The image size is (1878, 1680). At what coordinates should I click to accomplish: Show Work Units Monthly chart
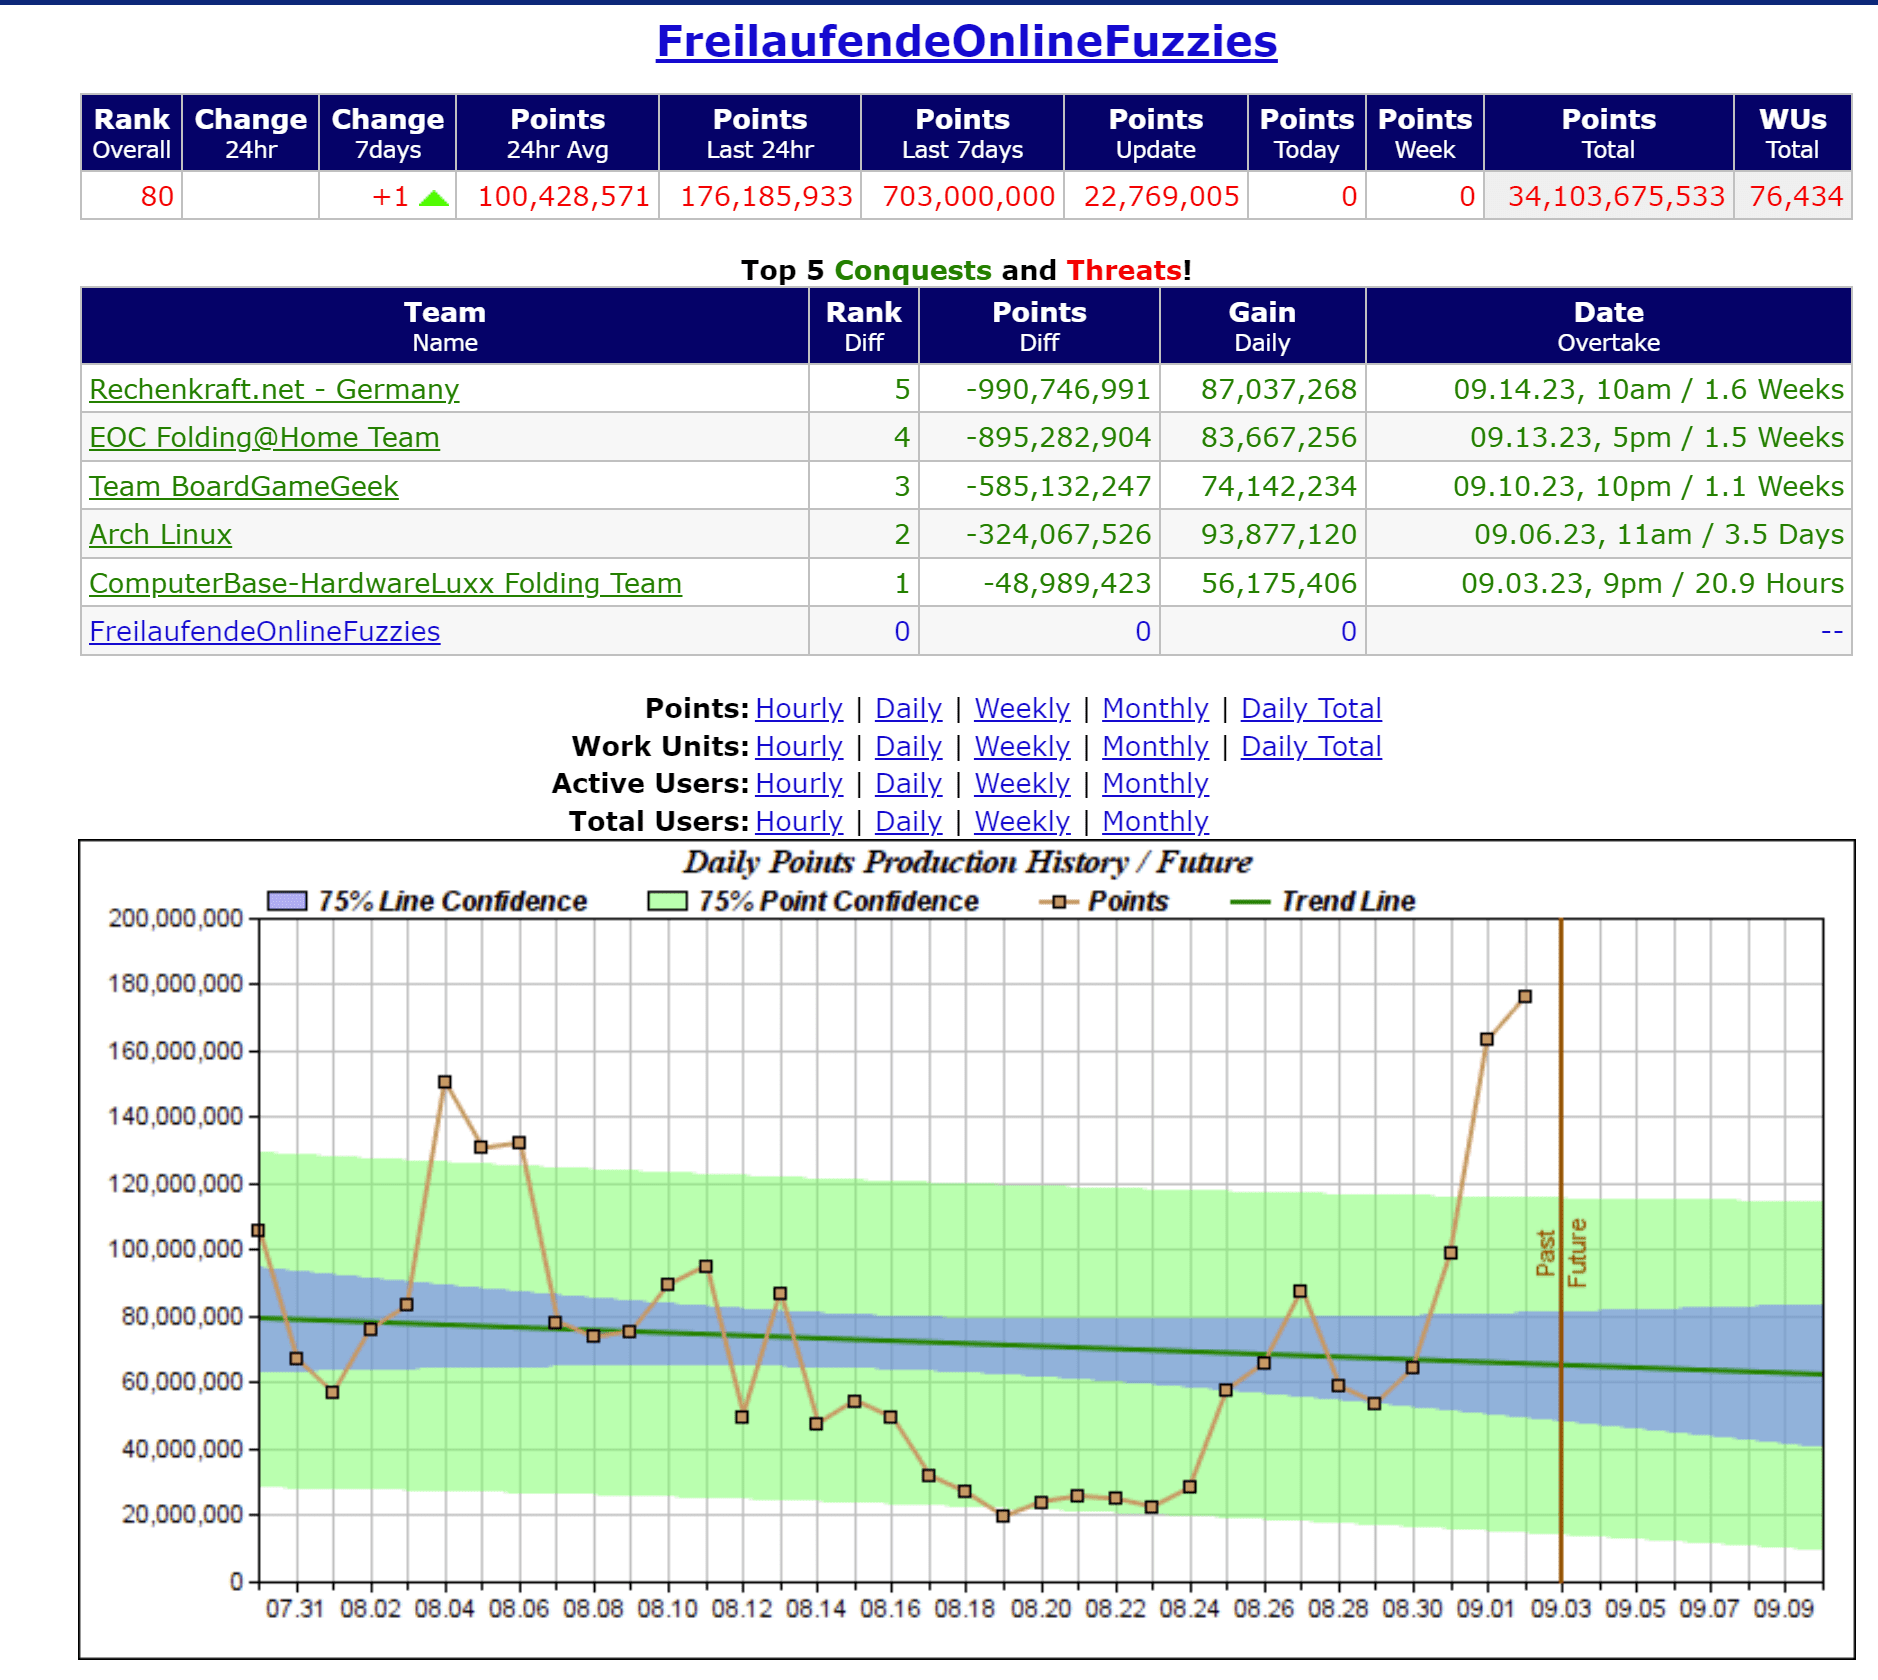(1155, 746)
